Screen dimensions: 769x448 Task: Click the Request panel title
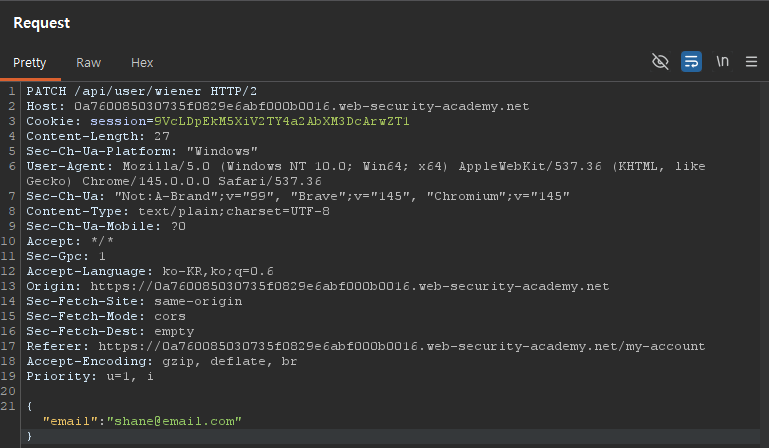(x=41, y=22)
